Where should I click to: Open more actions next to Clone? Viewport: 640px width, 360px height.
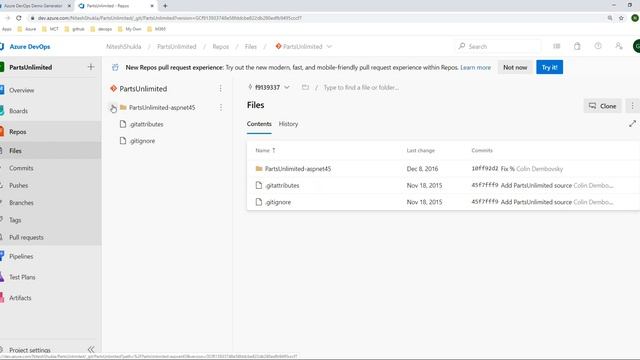tap(633, 106)
